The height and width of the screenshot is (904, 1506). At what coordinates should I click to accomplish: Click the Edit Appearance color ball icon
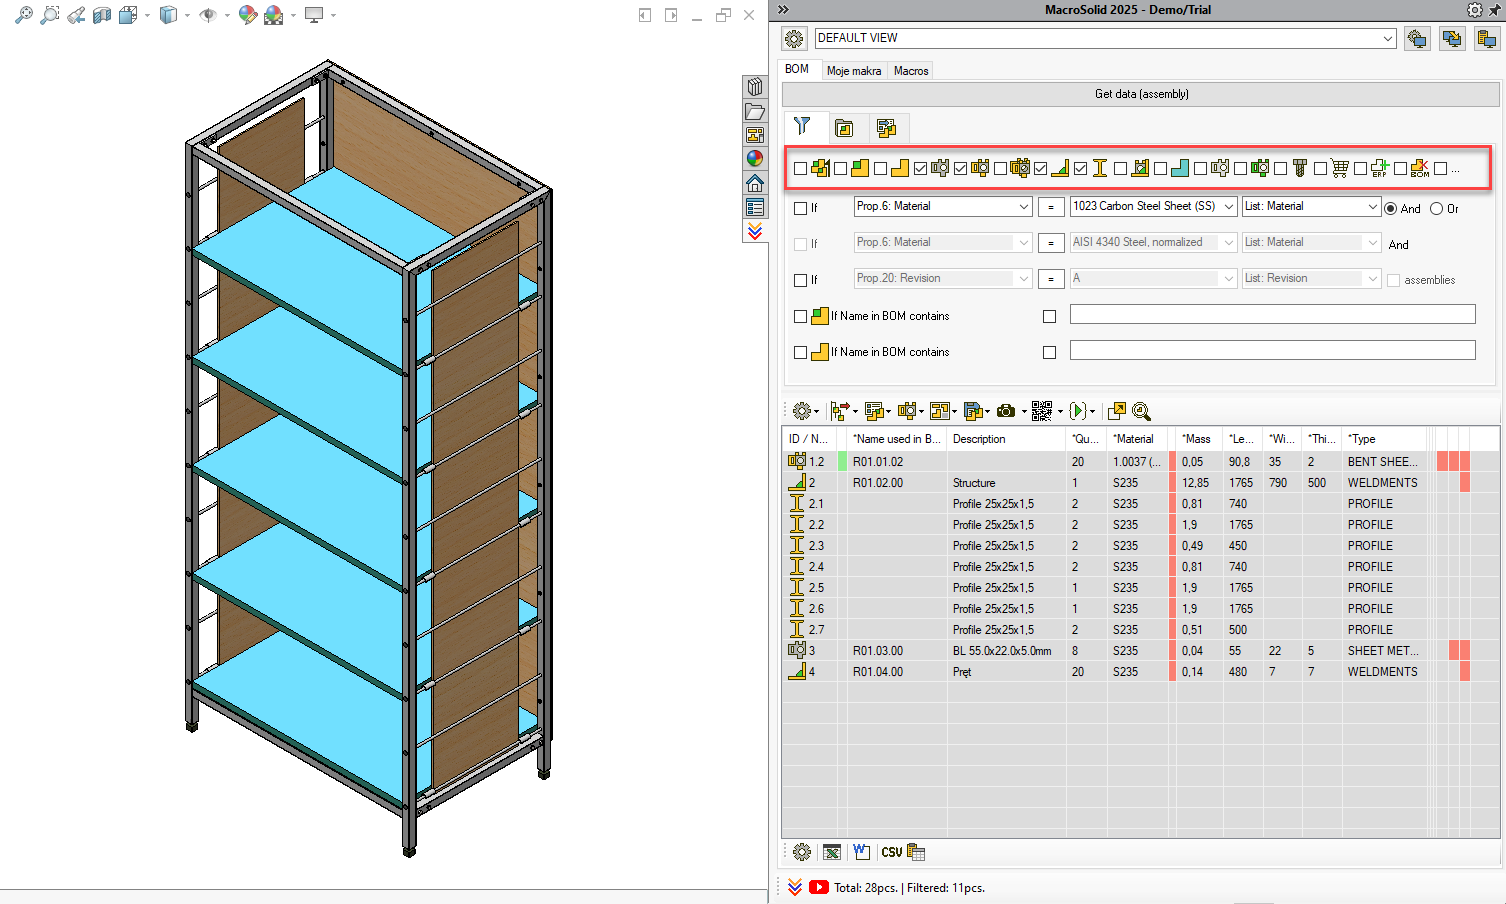[248, 15]
